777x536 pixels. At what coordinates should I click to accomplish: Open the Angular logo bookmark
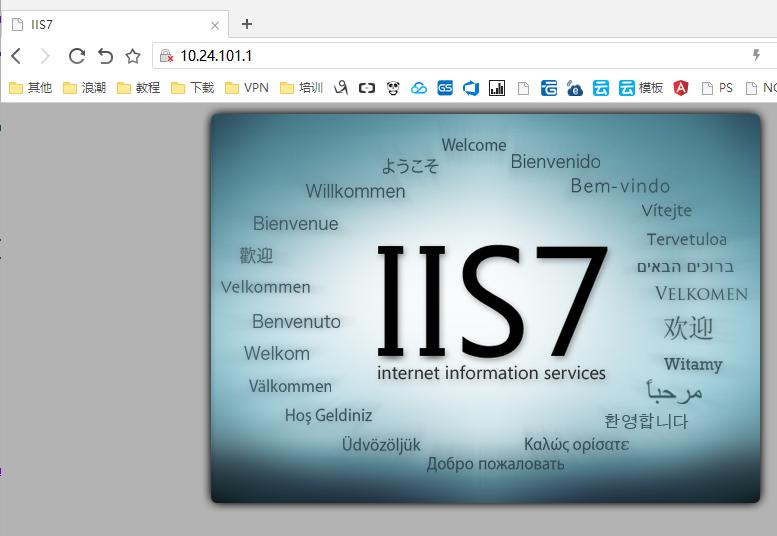681,88
